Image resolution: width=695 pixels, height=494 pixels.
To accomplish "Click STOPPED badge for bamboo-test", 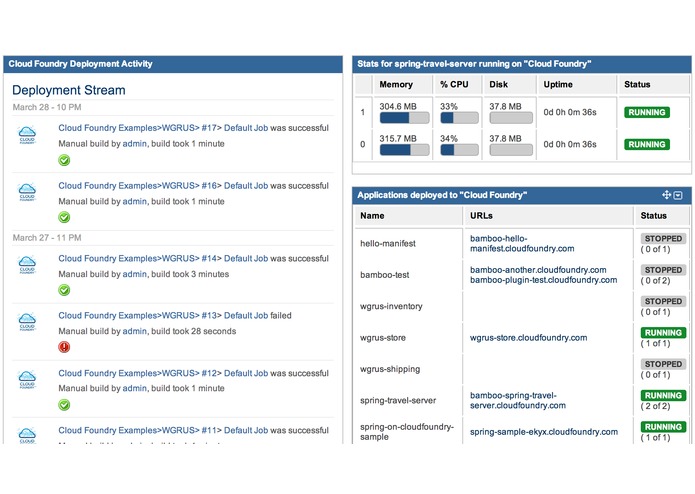I will click(x=663, y=270).
